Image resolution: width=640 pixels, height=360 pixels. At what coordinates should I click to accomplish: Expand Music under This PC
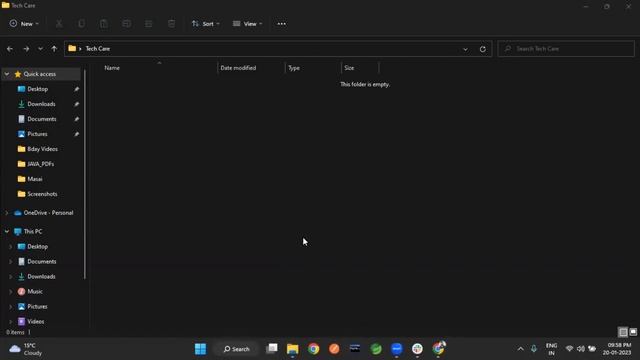click(11, 291)
